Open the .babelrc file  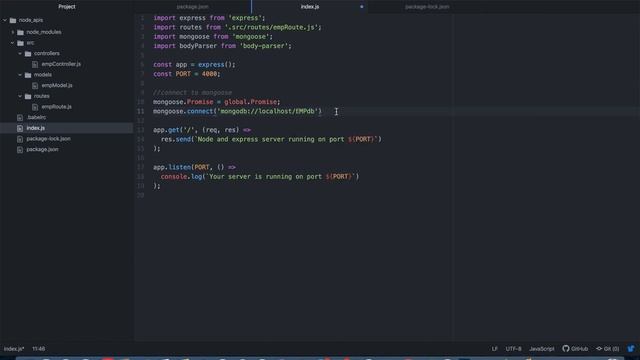click(36, 117)
